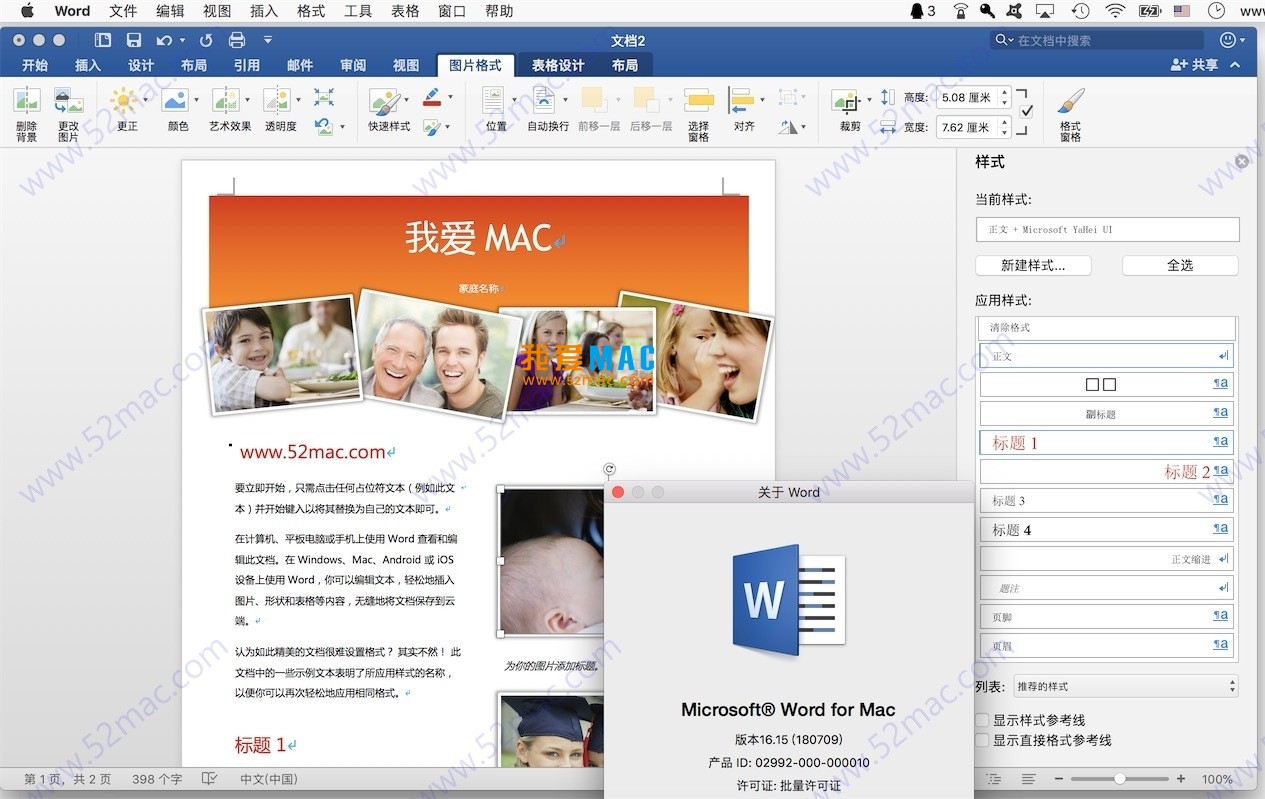Click the smiley feedback icon
The height and width of the screenshot is (799, 1265).
1228,40
